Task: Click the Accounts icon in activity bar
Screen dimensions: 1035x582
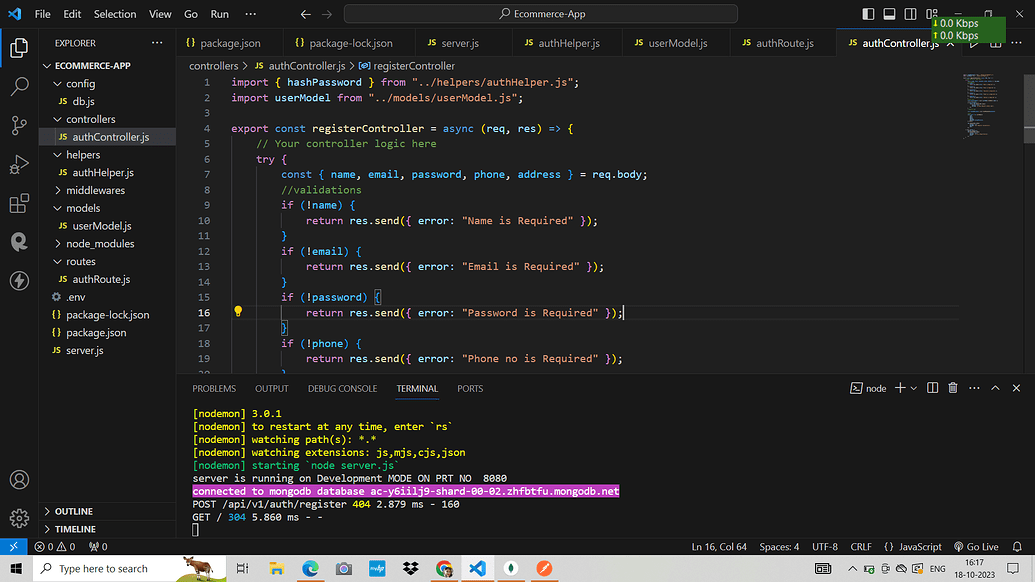Action: pos(19,481)
